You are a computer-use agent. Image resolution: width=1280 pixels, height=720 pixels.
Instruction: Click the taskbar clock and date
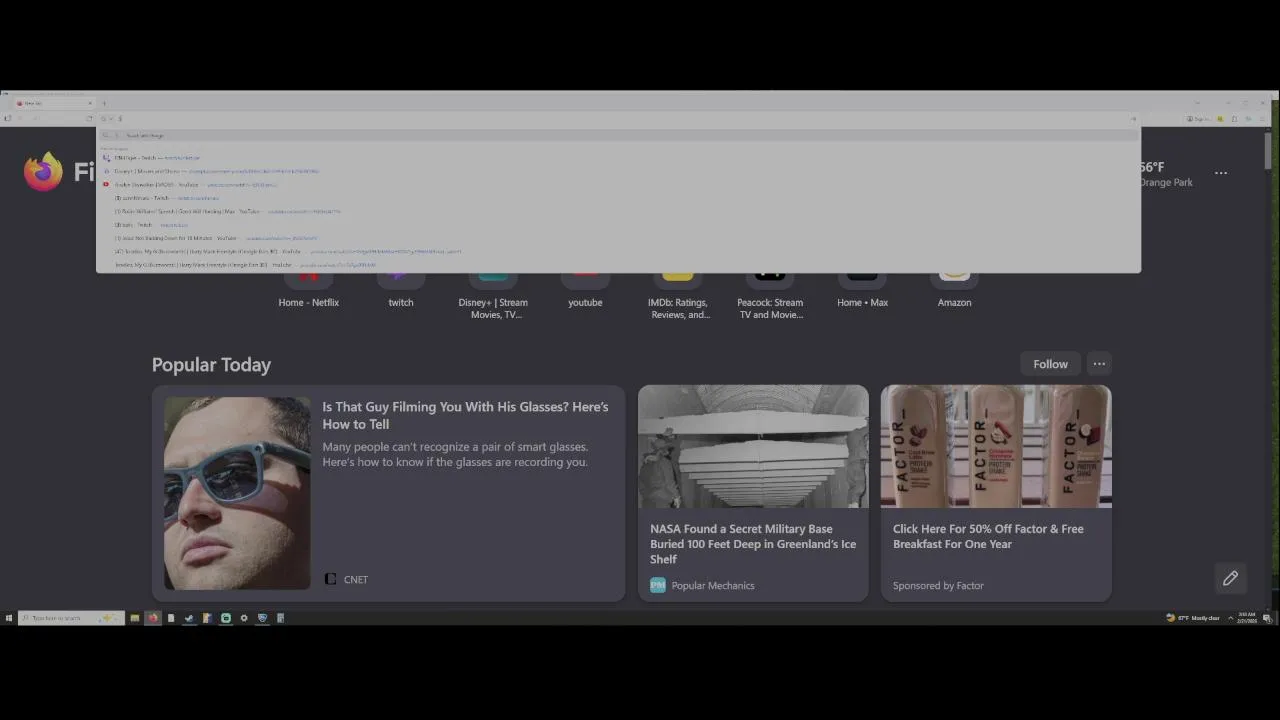(1247, 618)
